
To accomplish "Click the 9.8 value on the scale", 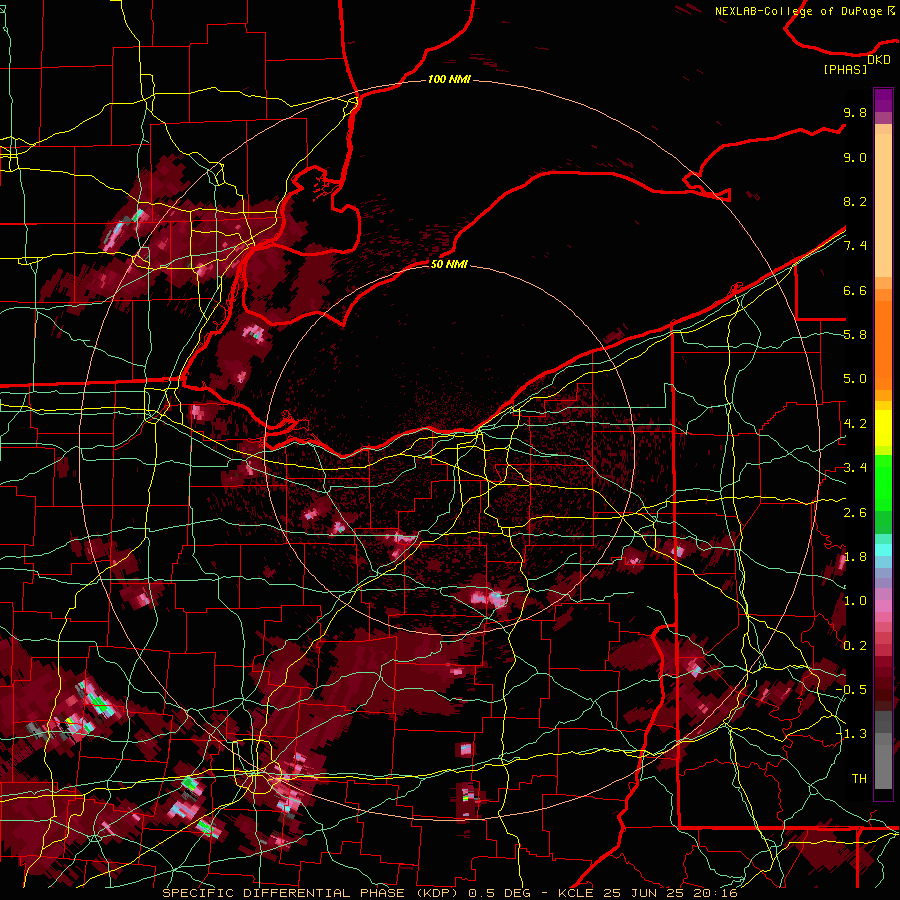I will 855,112.
